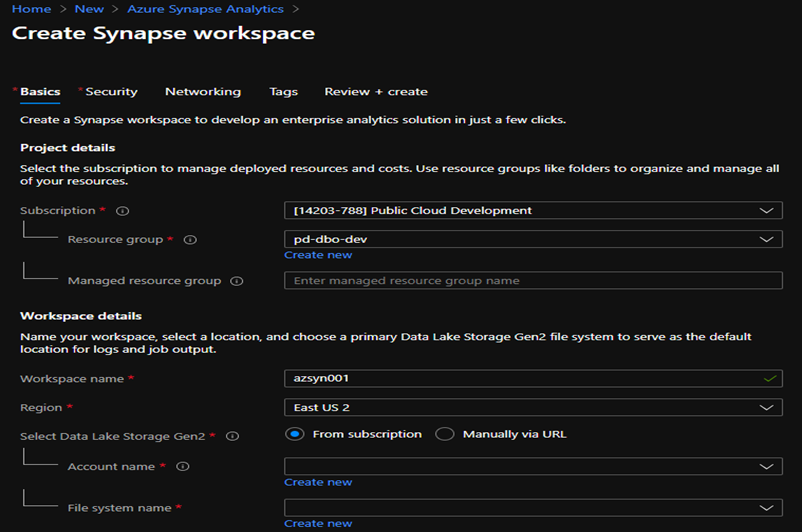Switch to the Tags tab
802x532 pixels.
(283, 92)
